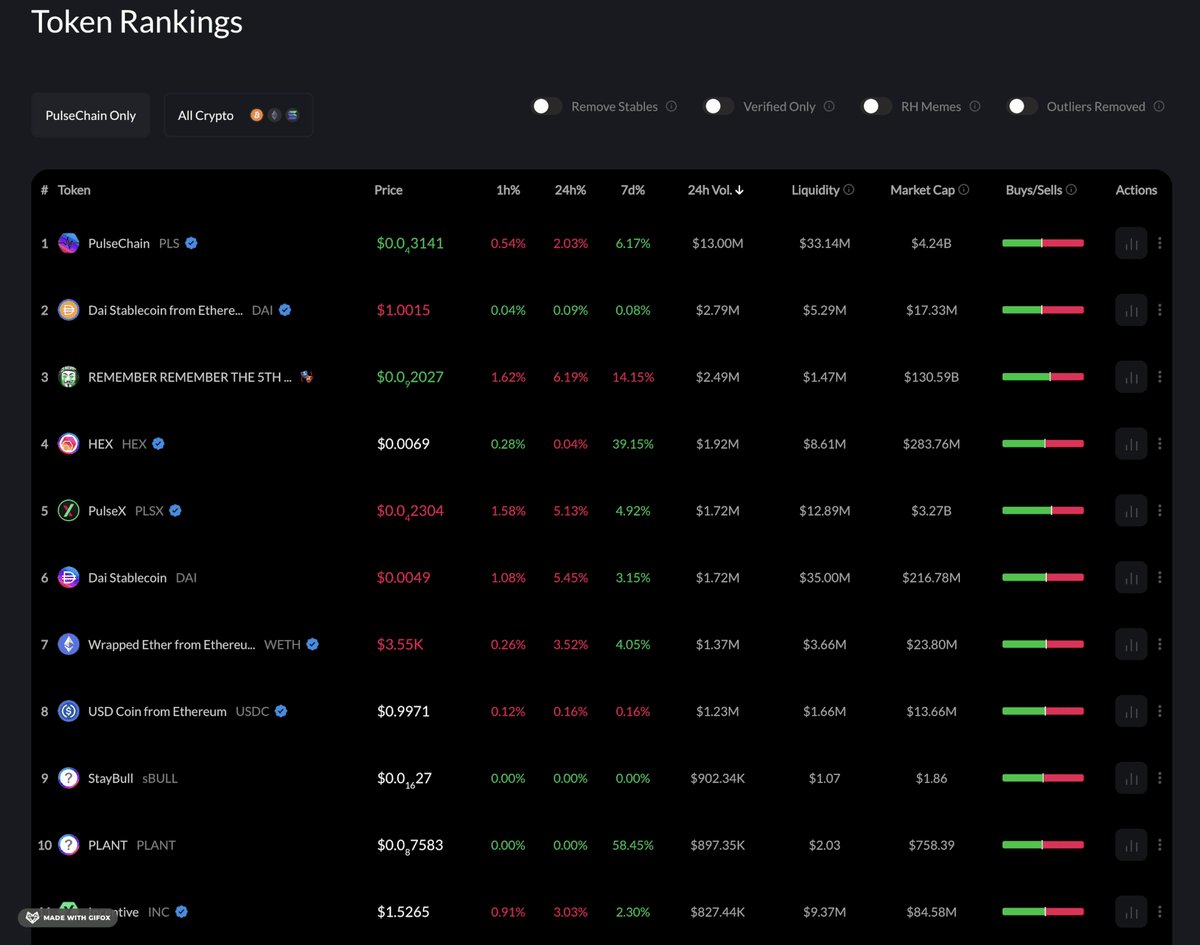Click the REMEMBER REMEMBER token mask logo

click(68, 377)
